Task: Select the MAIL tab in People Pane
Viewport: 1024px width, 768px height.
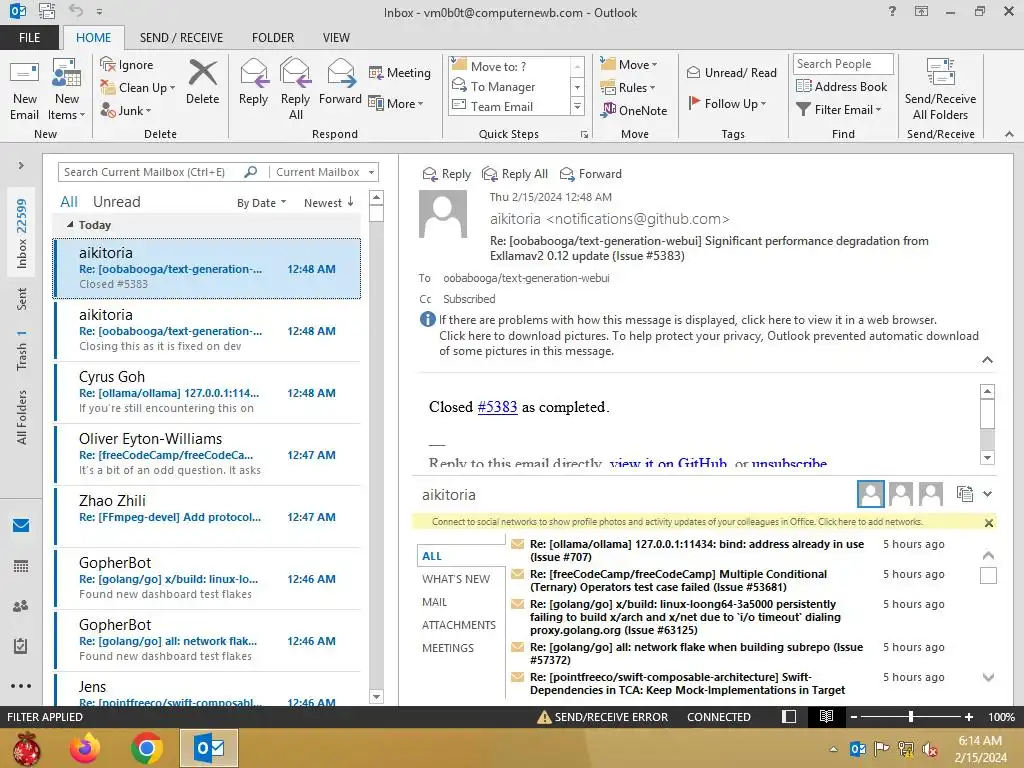Action: 434,602
